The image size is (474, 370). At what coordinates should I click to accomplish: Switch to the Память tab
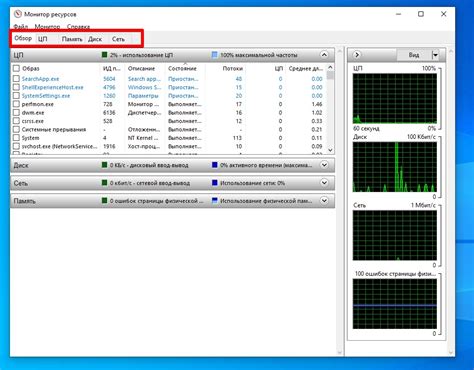tap(72, 39)
